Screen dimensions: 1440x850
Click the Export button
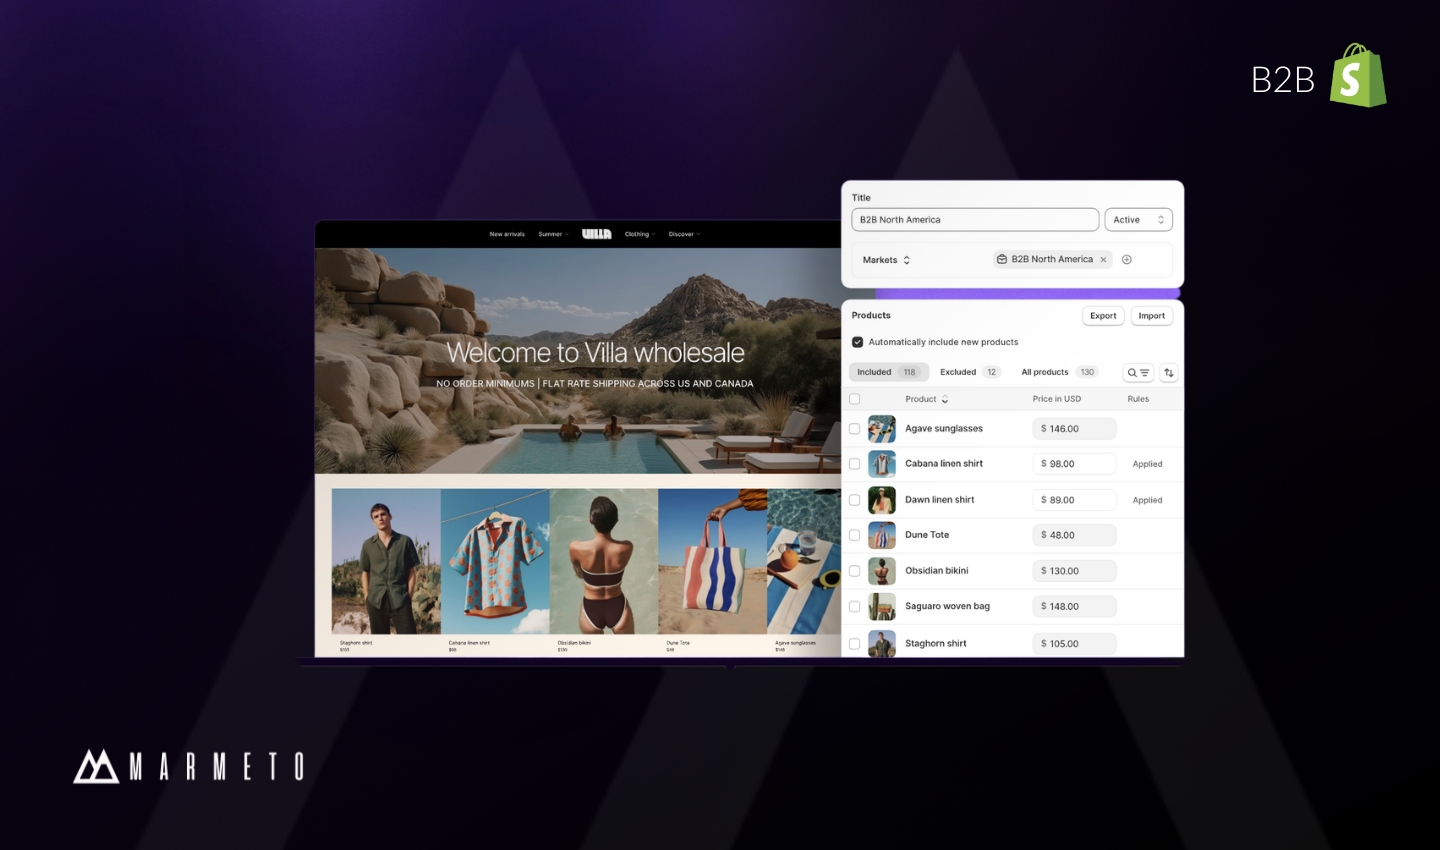tap(1103, 316)
